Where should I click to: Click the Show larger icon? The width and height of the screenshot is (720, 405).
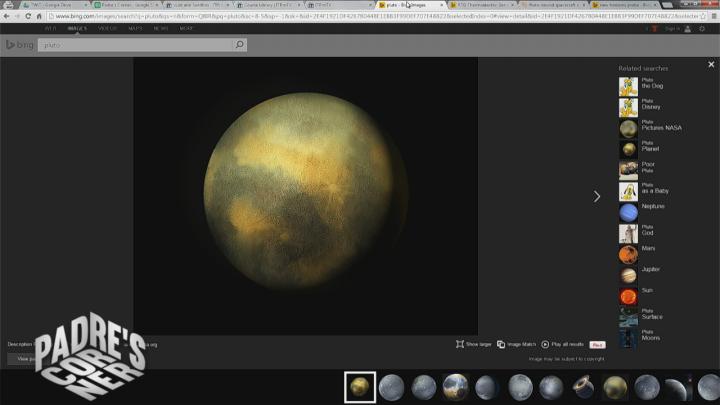(460, 344)
